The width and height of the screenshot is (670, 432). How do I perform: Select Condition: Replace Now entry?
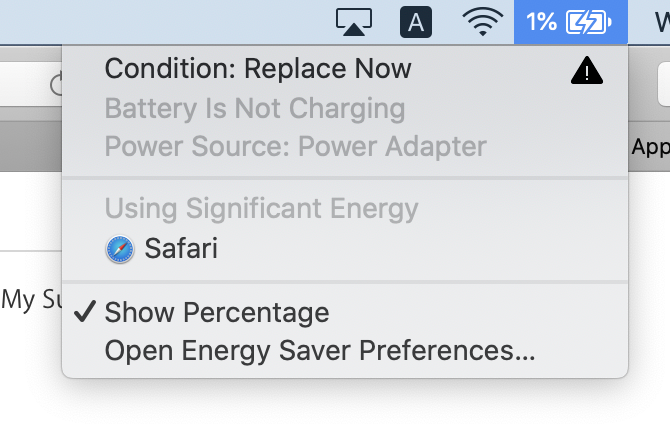point(258,69)
